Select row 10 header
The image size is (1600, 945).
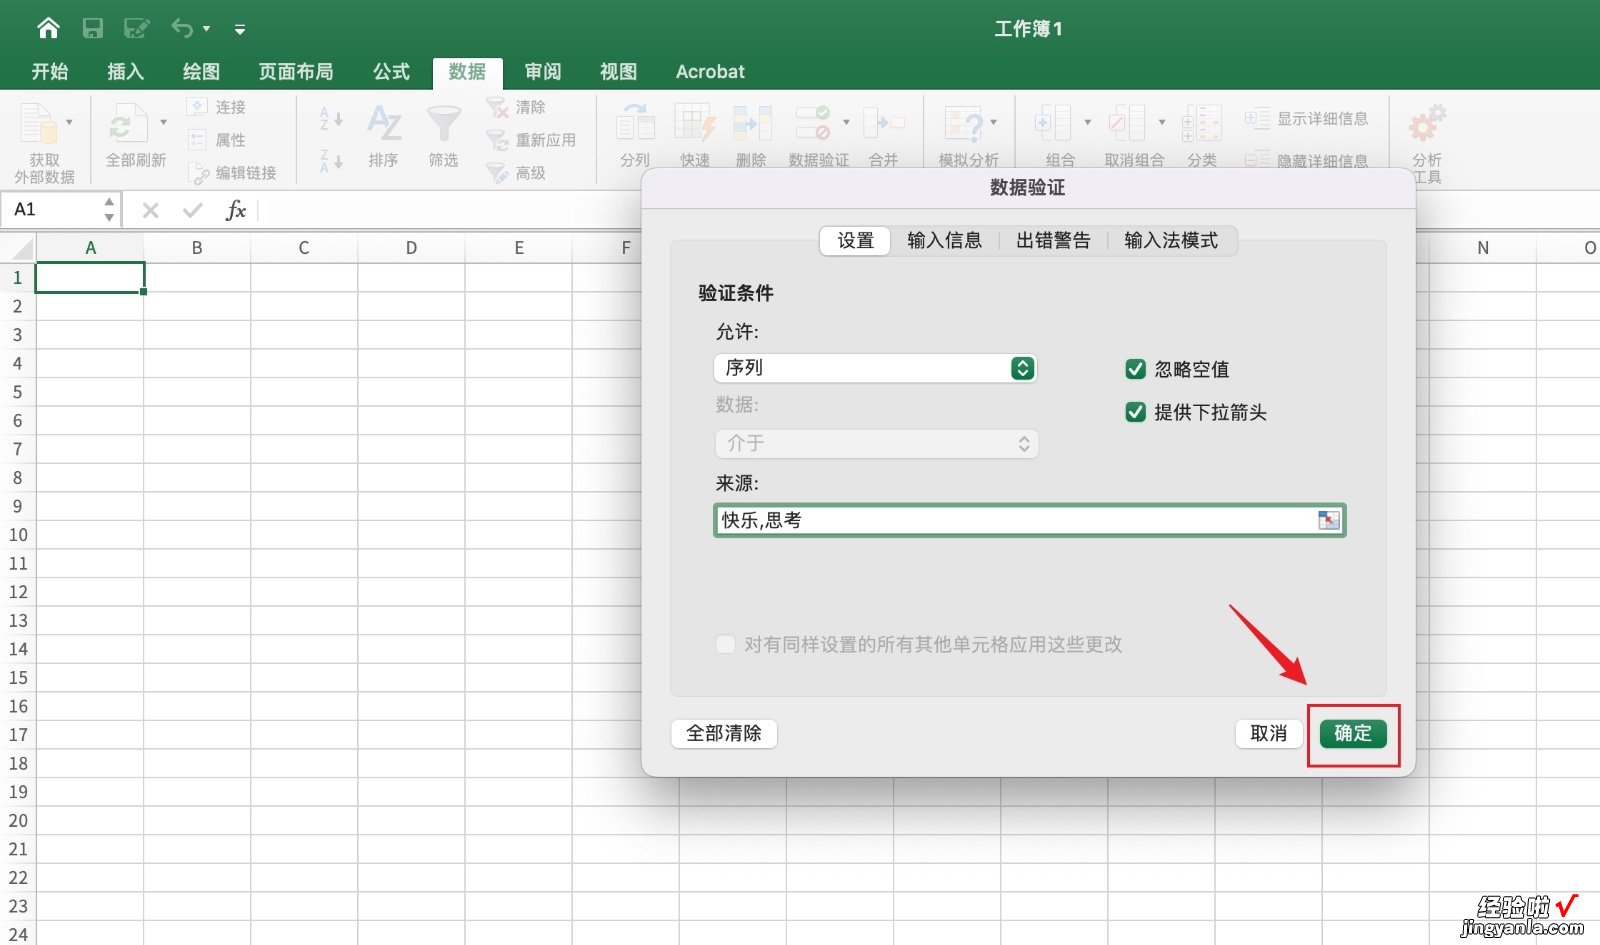pos(18,535)
